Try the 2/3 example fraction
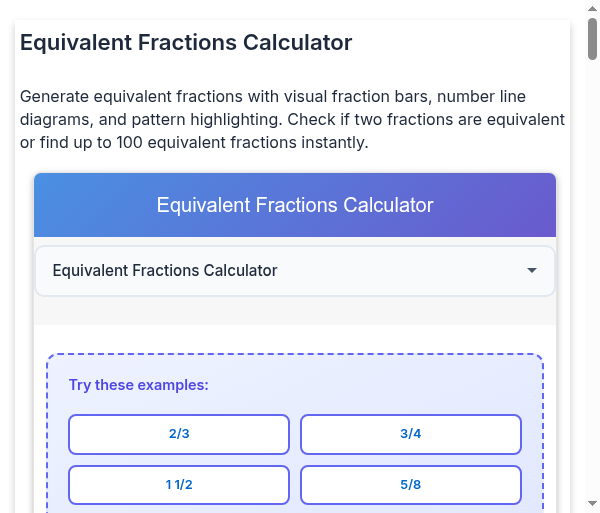This screenshot has width=600, height=513. (179, 434)
